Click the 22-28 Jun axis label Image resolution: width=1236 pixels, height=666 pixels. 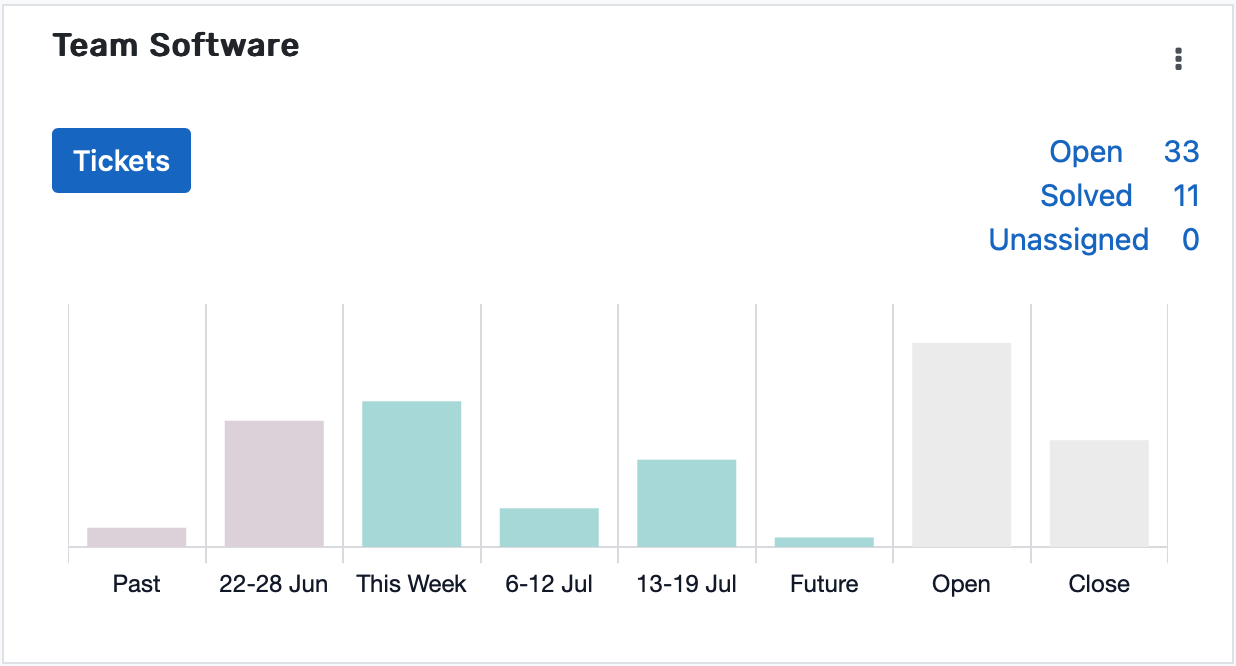tap(274, 584)
